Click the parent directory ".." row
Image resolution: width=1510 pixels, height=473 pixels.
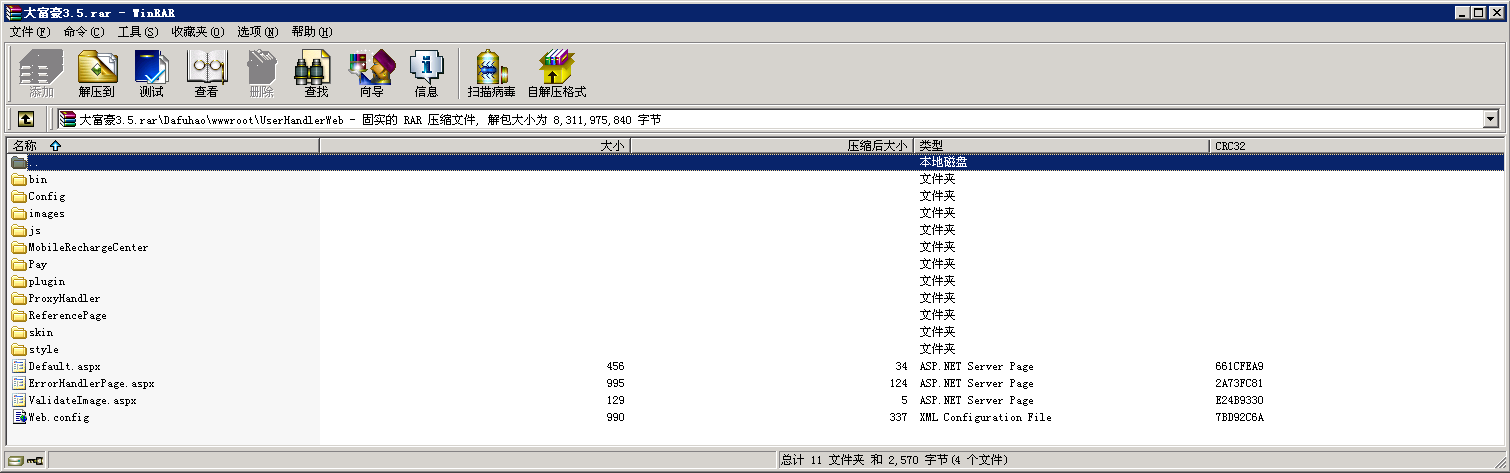click(34, 162)
